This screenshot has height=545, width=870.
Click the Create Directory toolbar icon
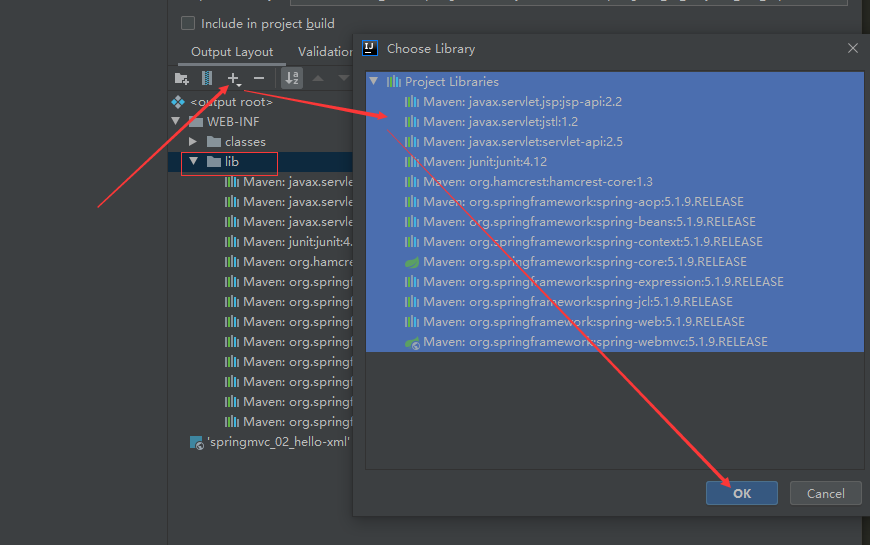point(181,78)
